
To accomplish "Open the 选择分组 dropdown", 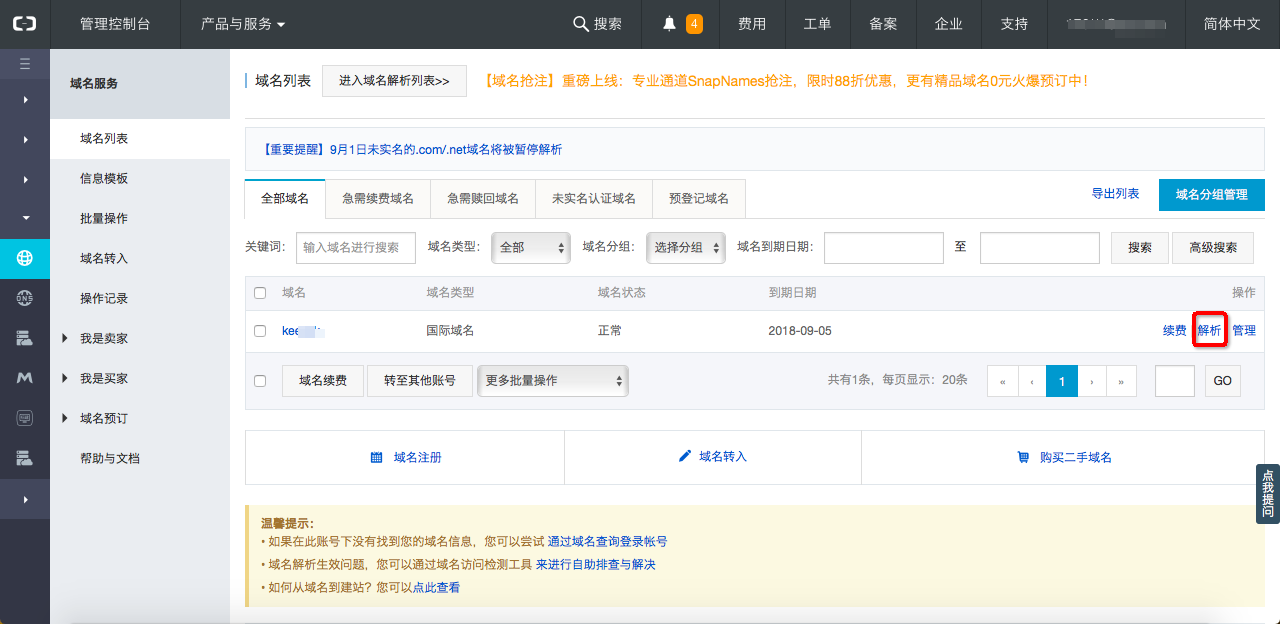I will [686, 247].
